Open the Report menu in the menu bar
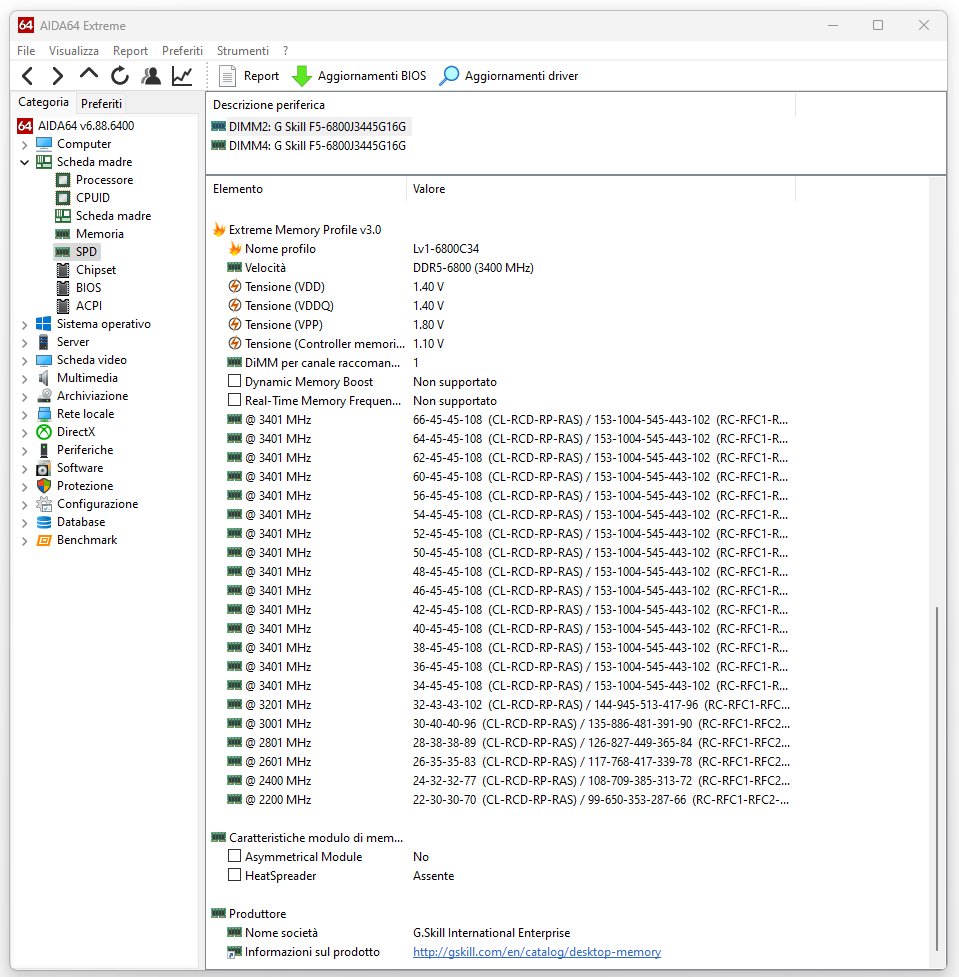 (130, 50)
